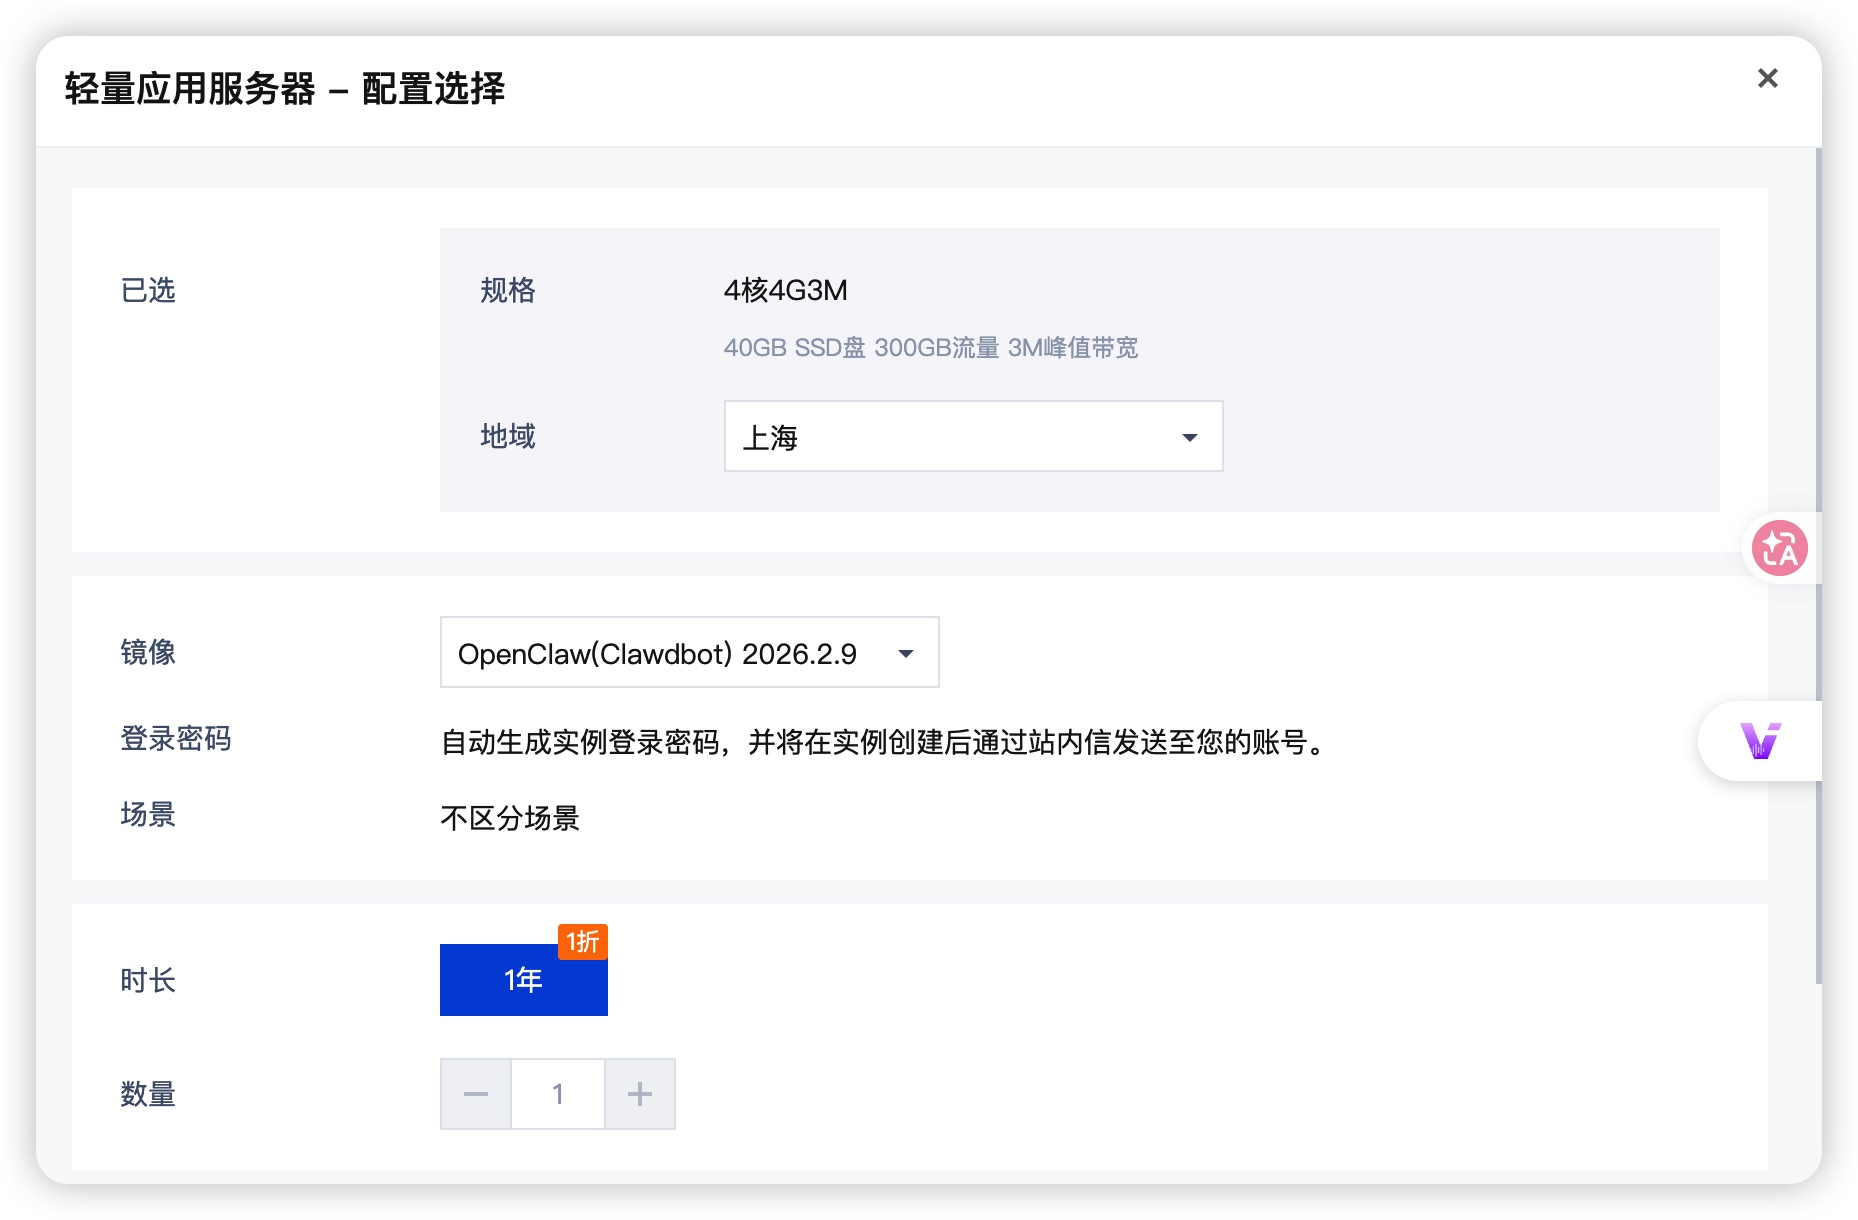Click the 时长 field label
The width and height of the screenshot is (1858, 1220).
point(148,980)
